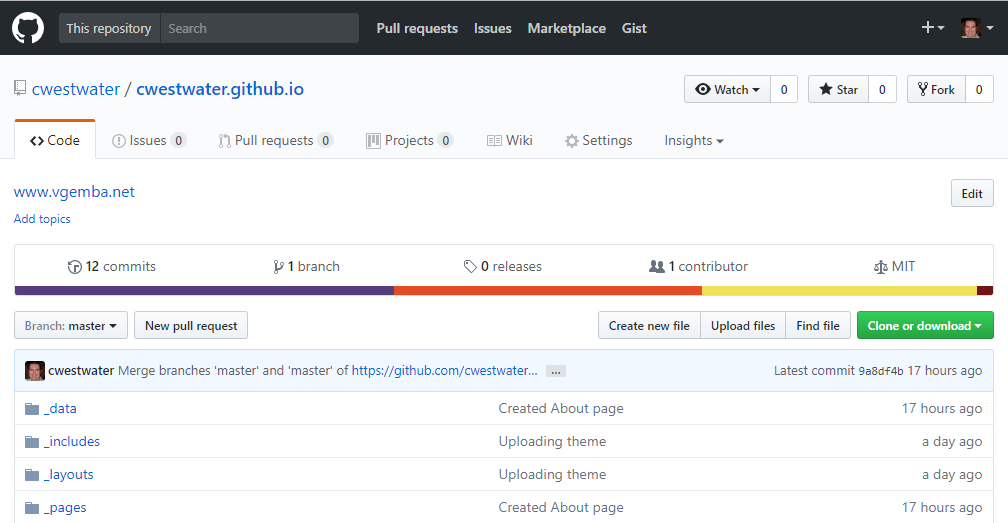Open Issues in the top navigation

point(492,28)
